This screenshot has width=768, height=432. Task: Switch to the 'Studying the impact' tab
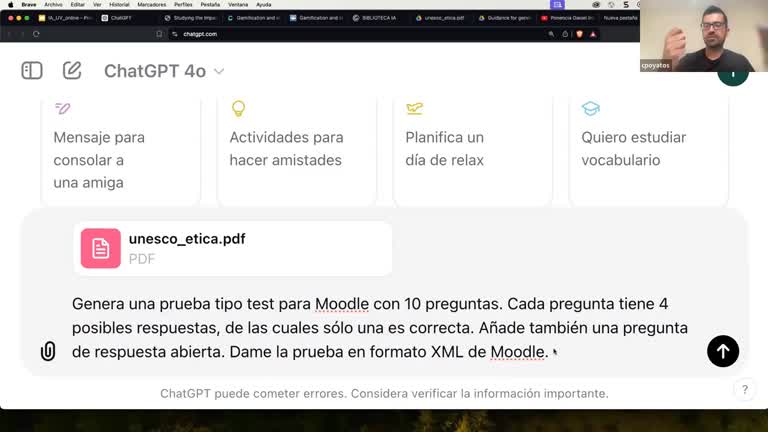click(191, 18)
